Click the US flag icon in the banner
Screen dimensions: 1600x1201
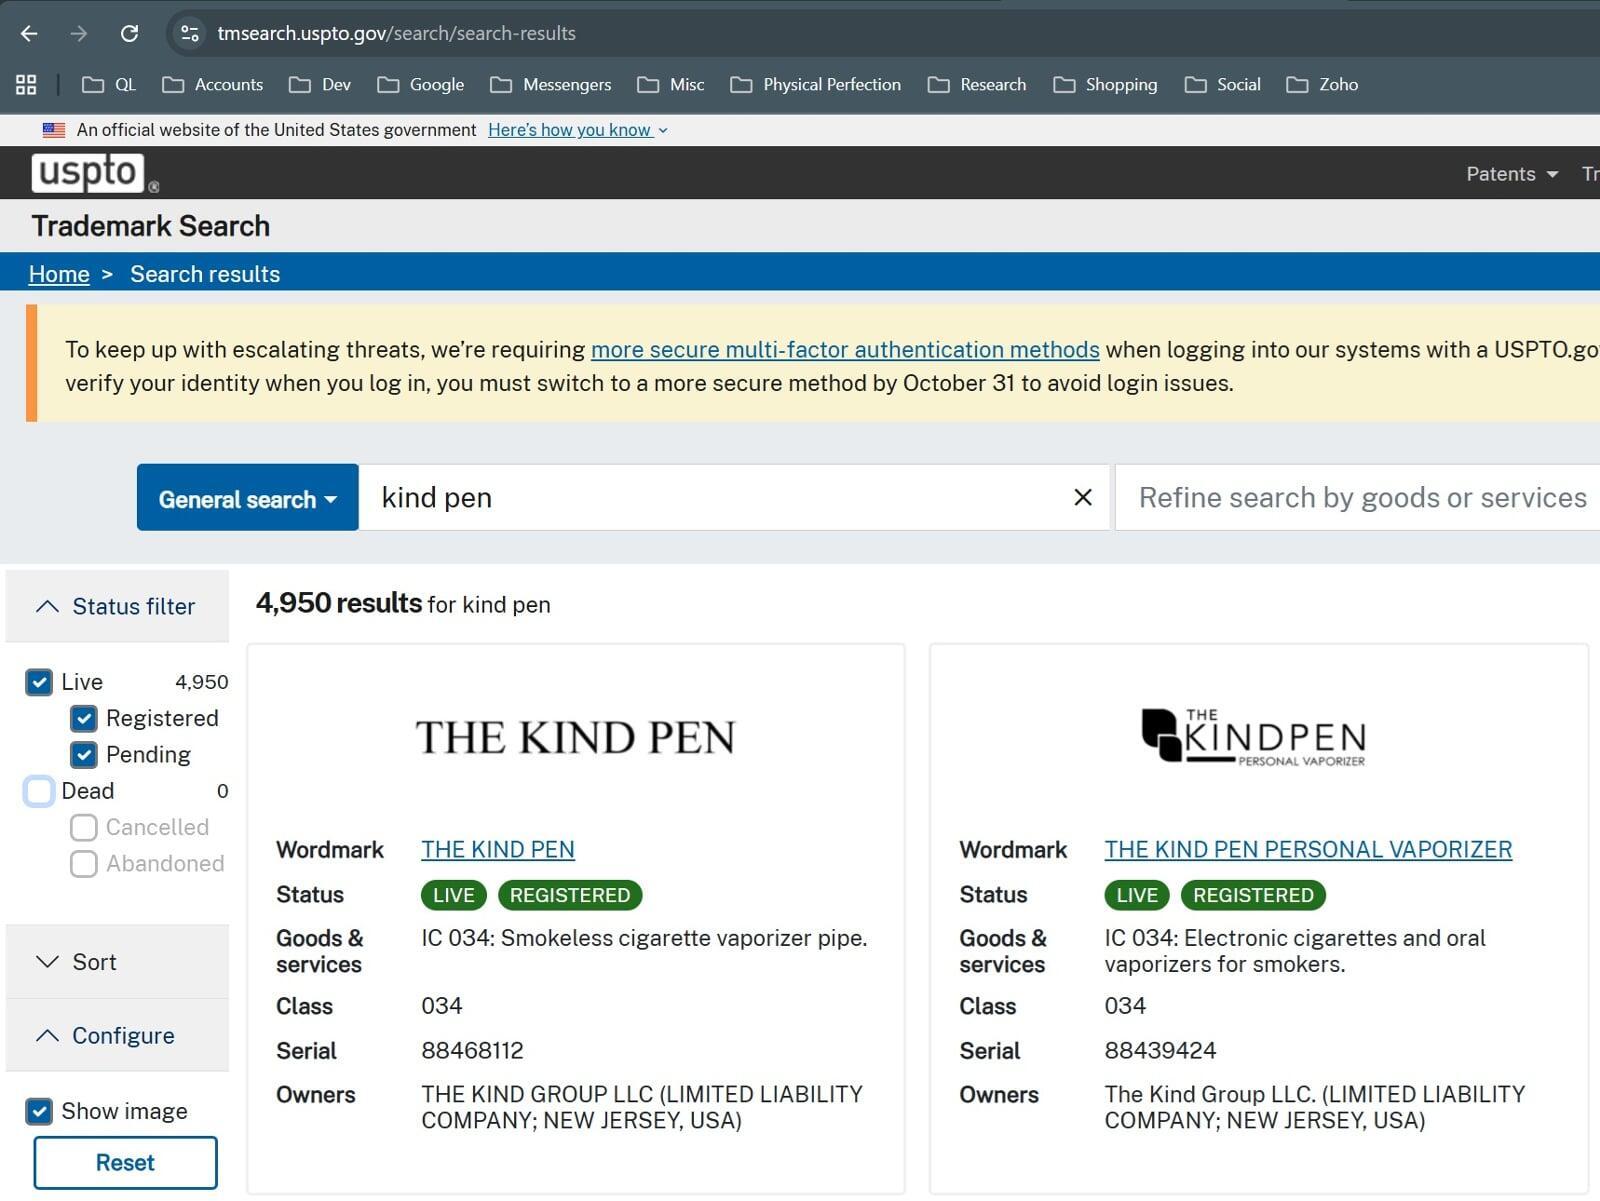coord(54,130)
